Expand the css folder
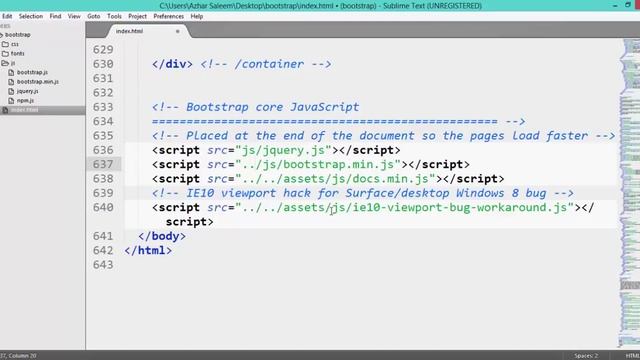Viewport: 640px width, 360px height. [5, 44]
